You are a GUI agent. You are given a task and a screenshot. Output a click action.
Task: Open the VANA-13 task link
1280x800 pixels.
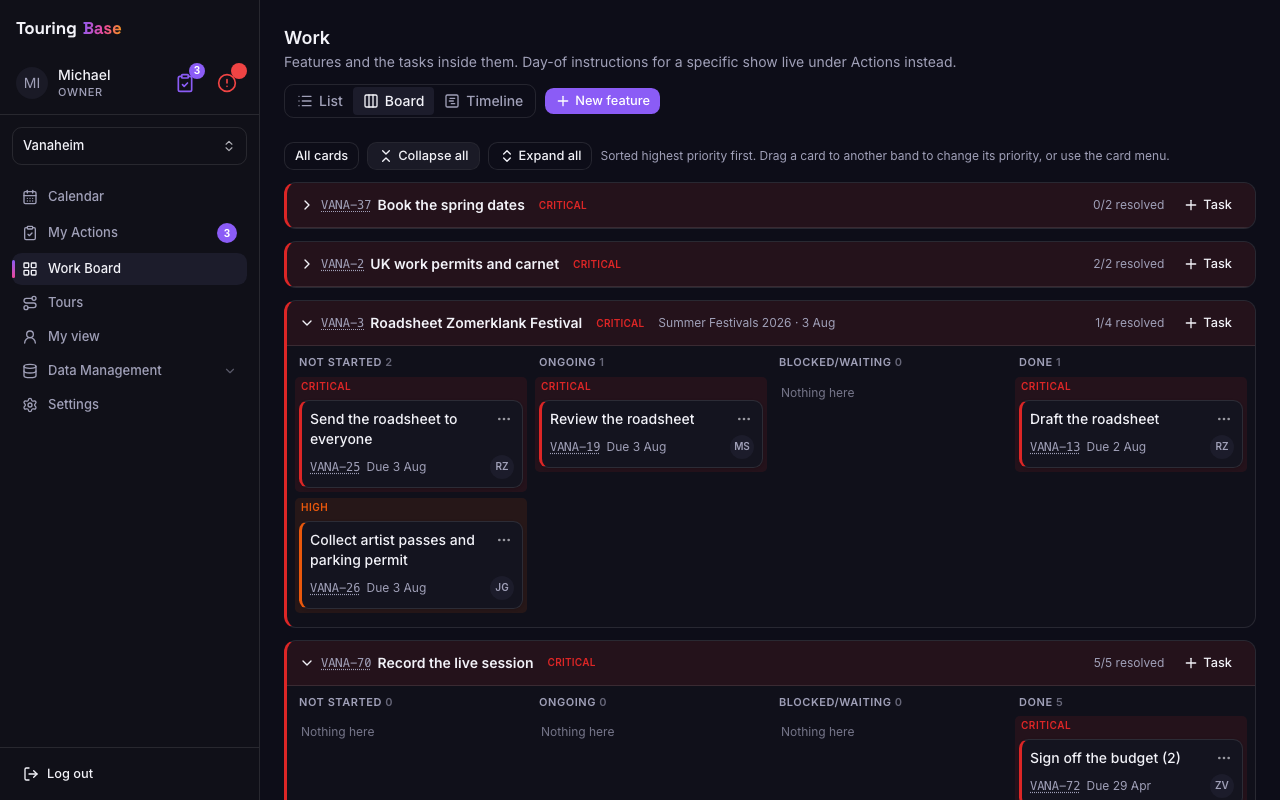tap(1055, 447)
